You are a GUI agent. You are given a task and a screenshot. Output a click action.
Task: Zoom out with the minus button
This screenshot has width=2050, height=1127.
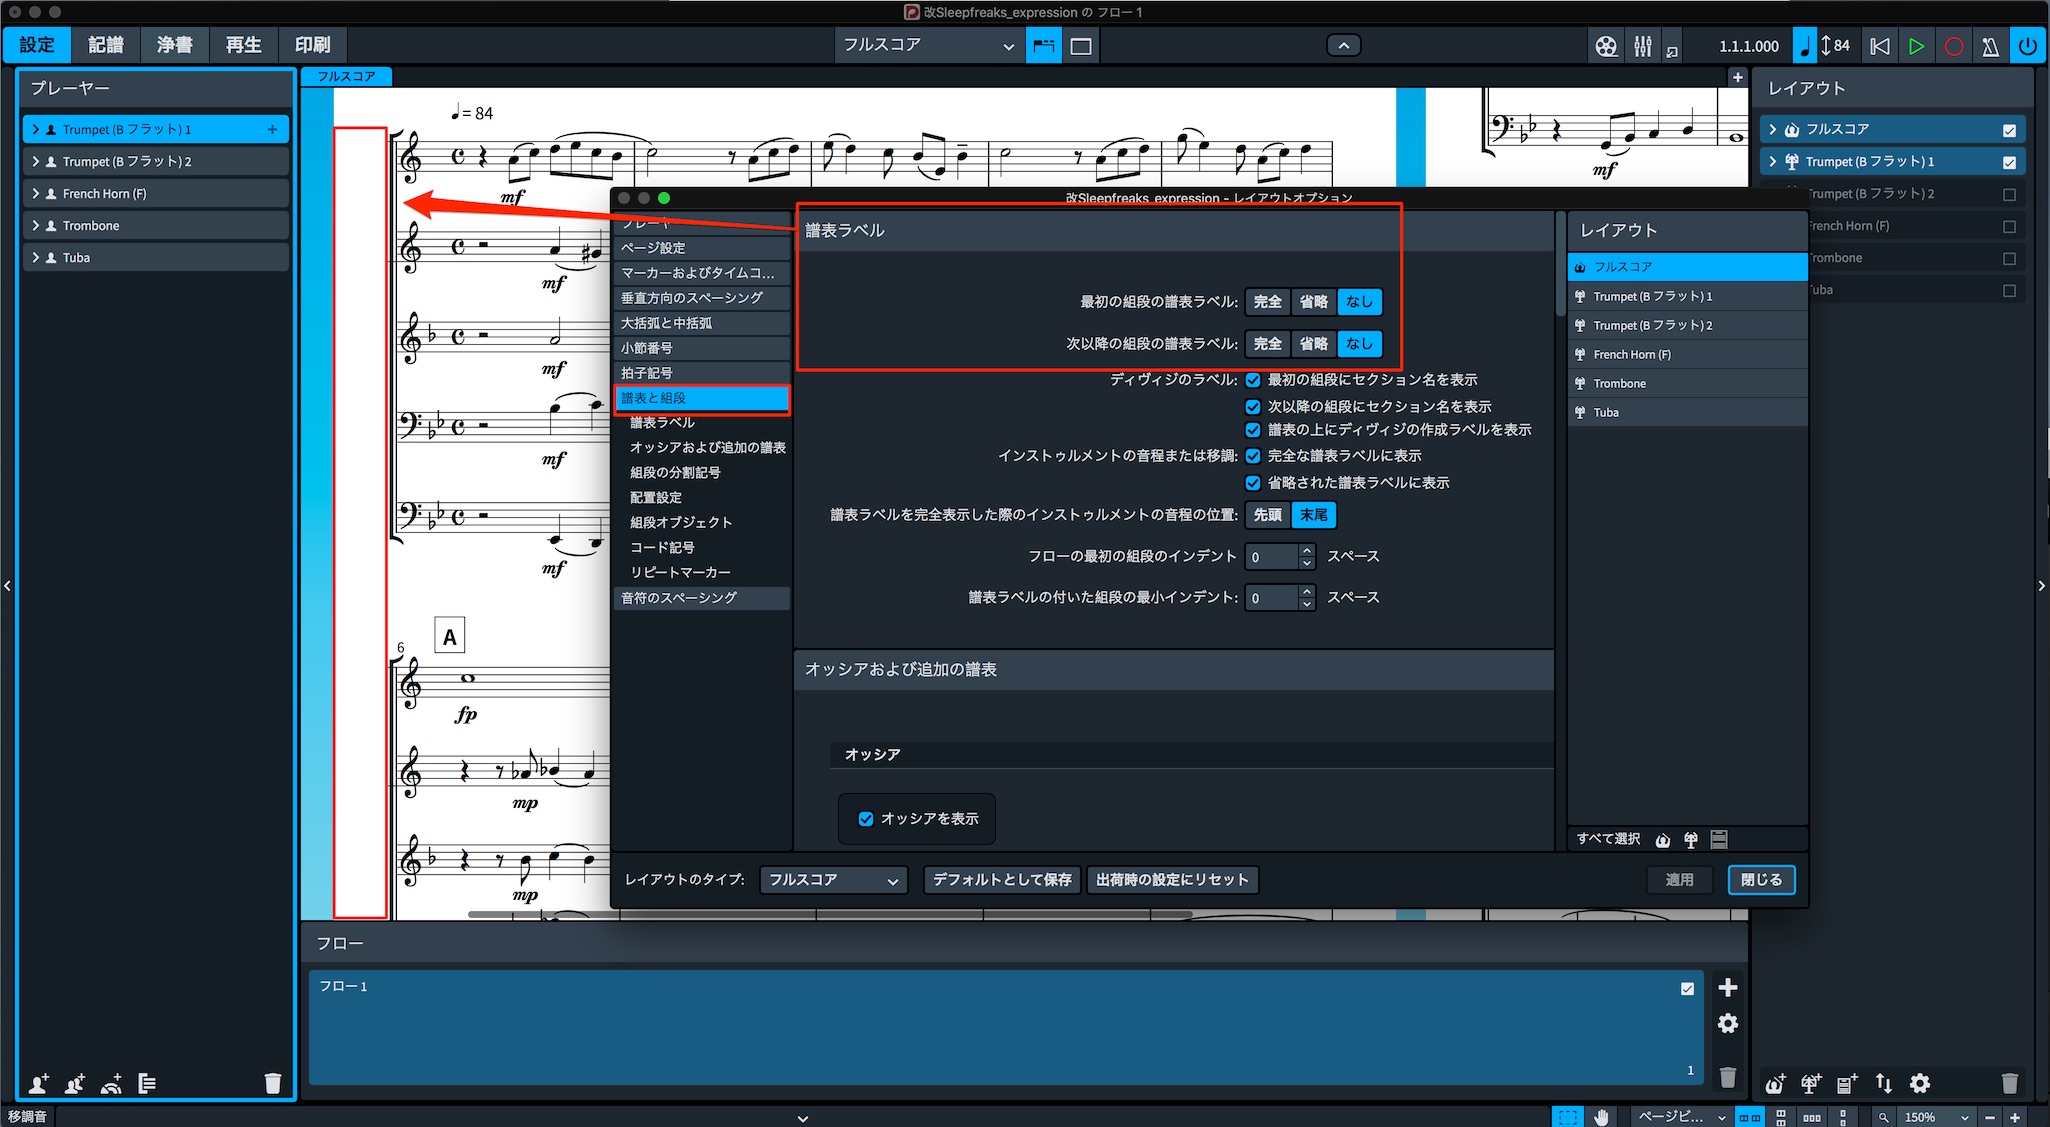[1990, 1117]
